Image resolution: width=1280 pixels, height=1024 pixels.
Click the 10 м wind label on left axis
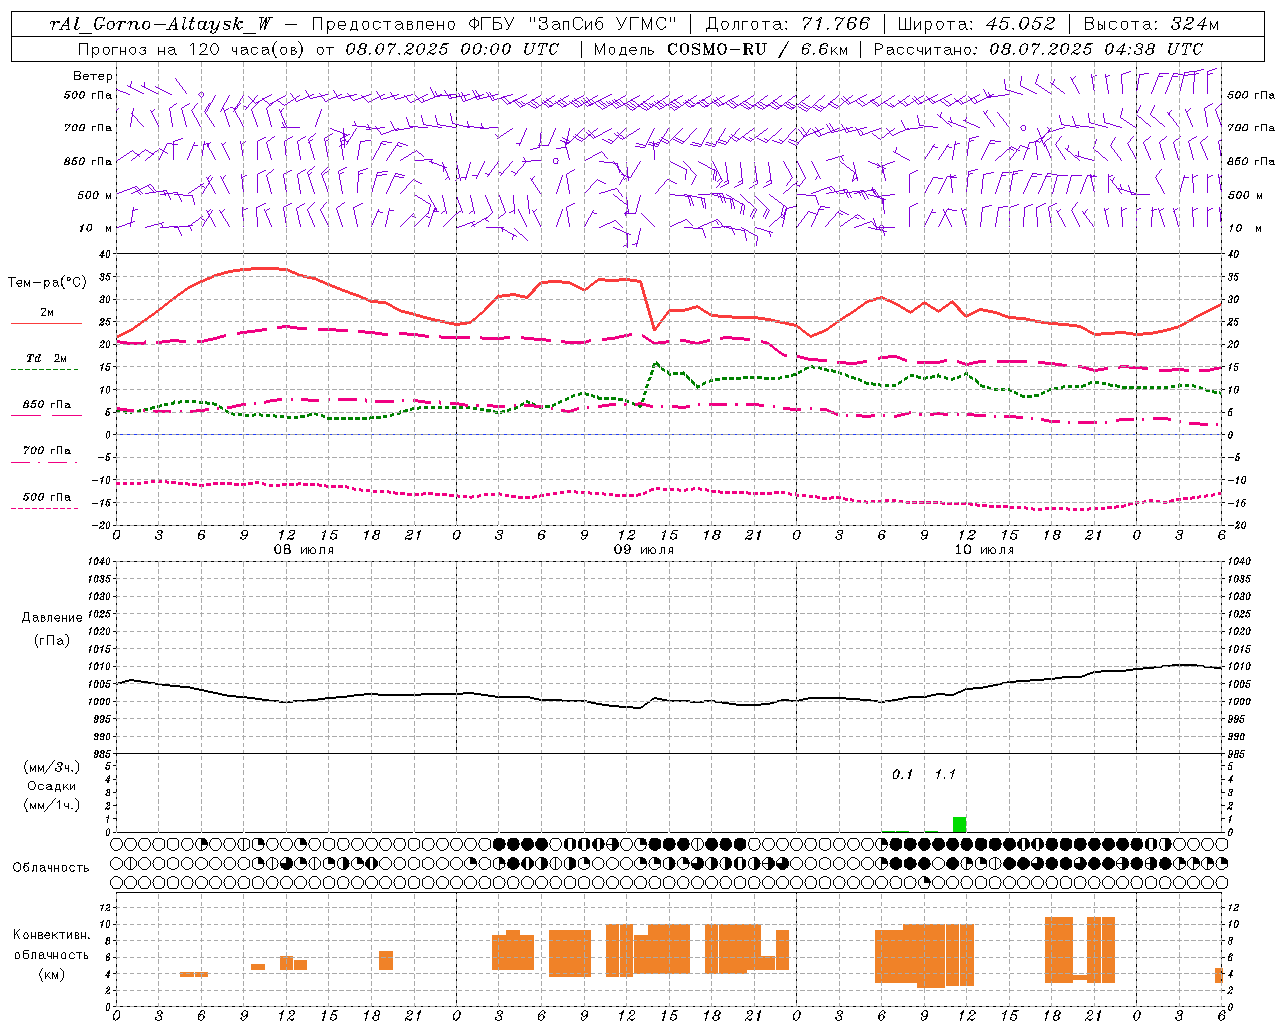[97, 228]
